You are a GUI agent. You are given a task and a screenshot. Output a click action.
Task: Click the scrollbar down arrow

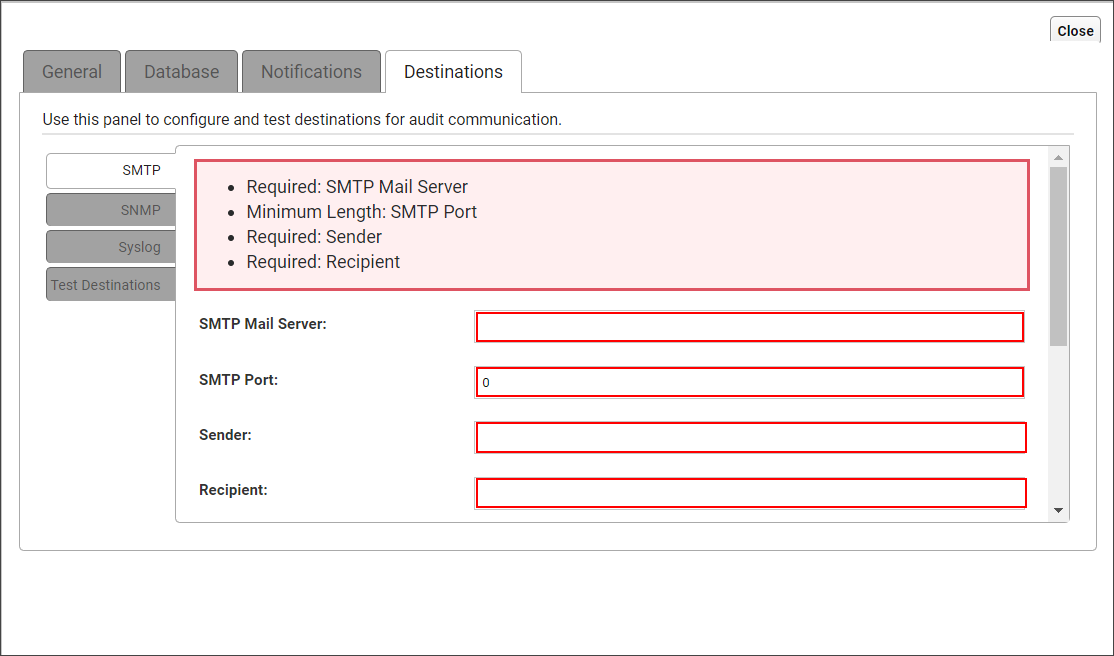coord(1058,509)
